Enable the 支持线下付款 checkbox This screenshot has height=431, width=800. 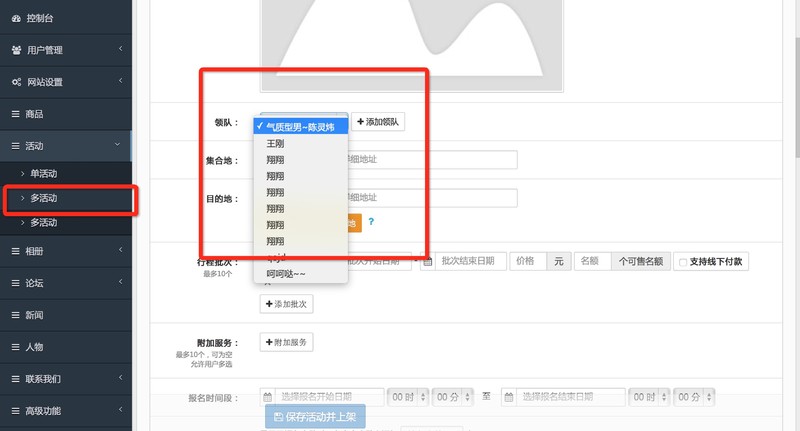683,262
